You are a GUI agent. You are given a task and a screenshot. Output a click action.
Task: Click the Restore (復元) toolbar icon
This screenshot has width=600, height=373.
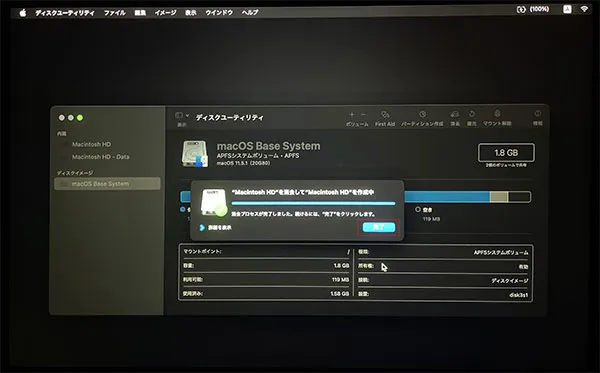click(x=472, y=114)
